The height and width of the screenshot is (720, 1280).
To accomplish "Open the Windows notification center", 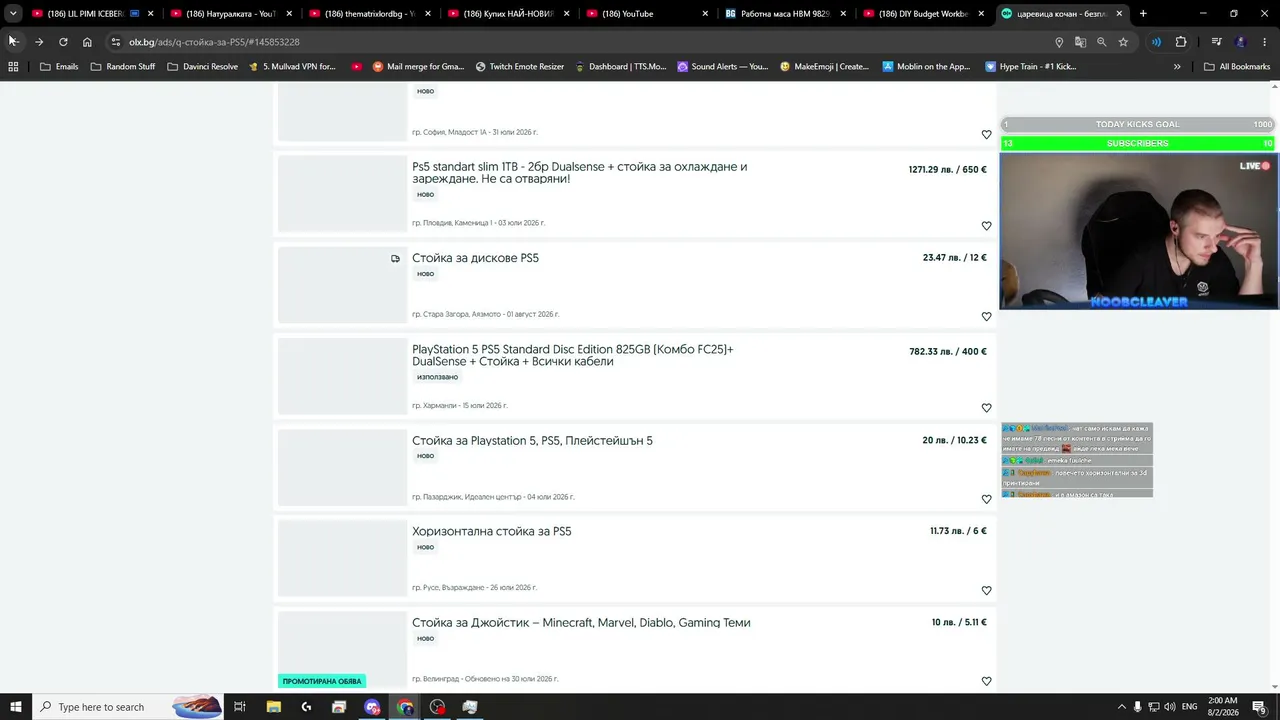I will coord(1259,707).
